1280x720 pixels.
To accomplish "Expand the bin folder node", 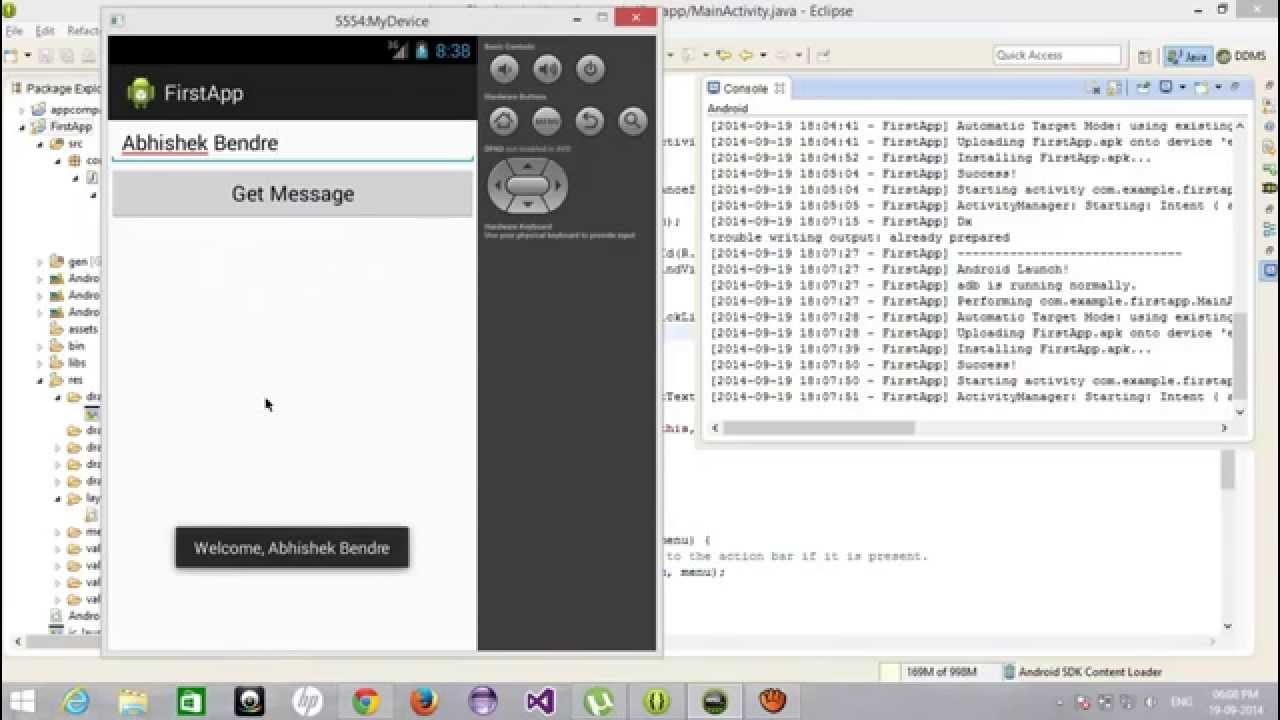I will pyautogui.click(x=41, y=346).
